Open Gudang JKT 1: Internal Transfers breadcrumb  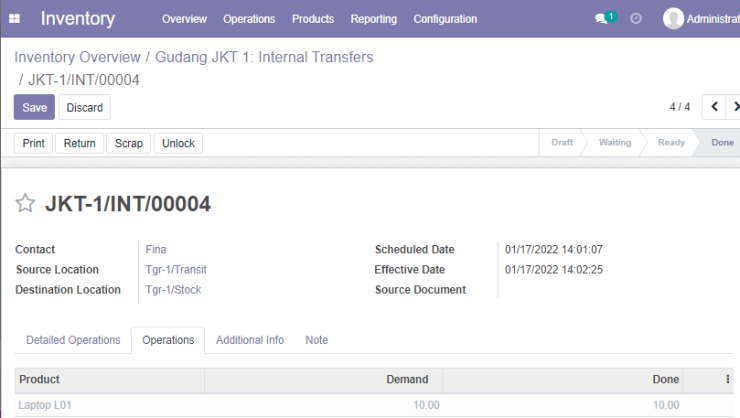click(264, 57)
